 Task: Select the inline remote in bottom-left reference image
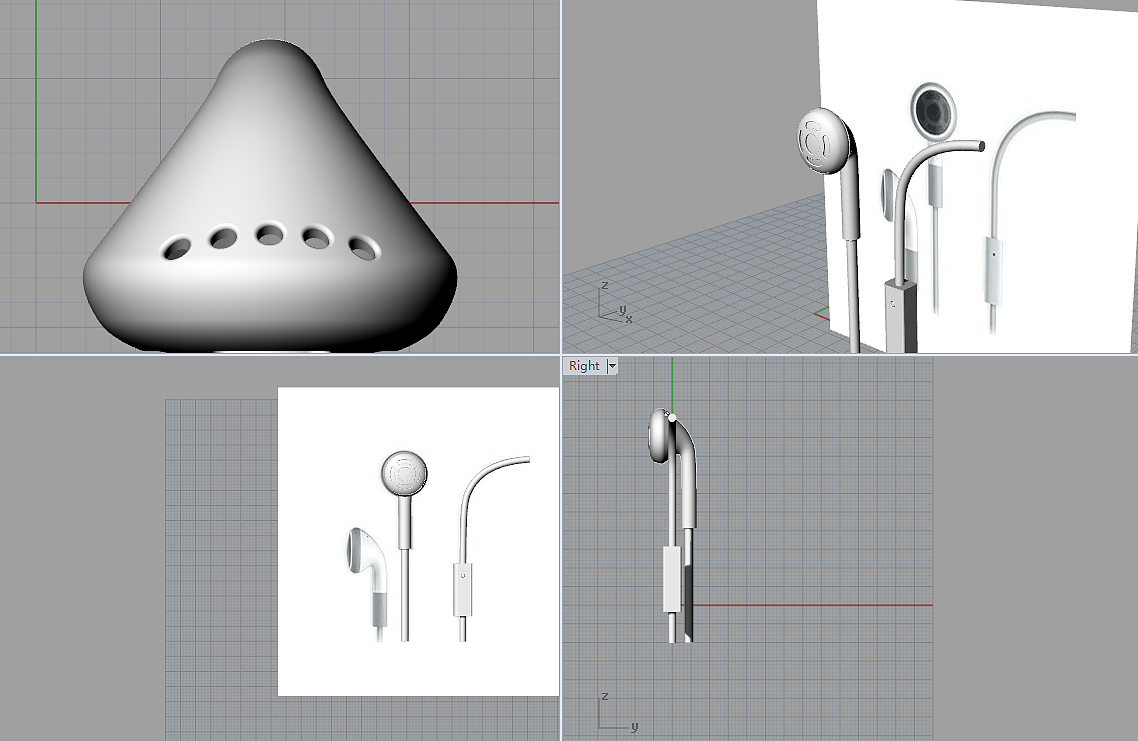point(462,589)
